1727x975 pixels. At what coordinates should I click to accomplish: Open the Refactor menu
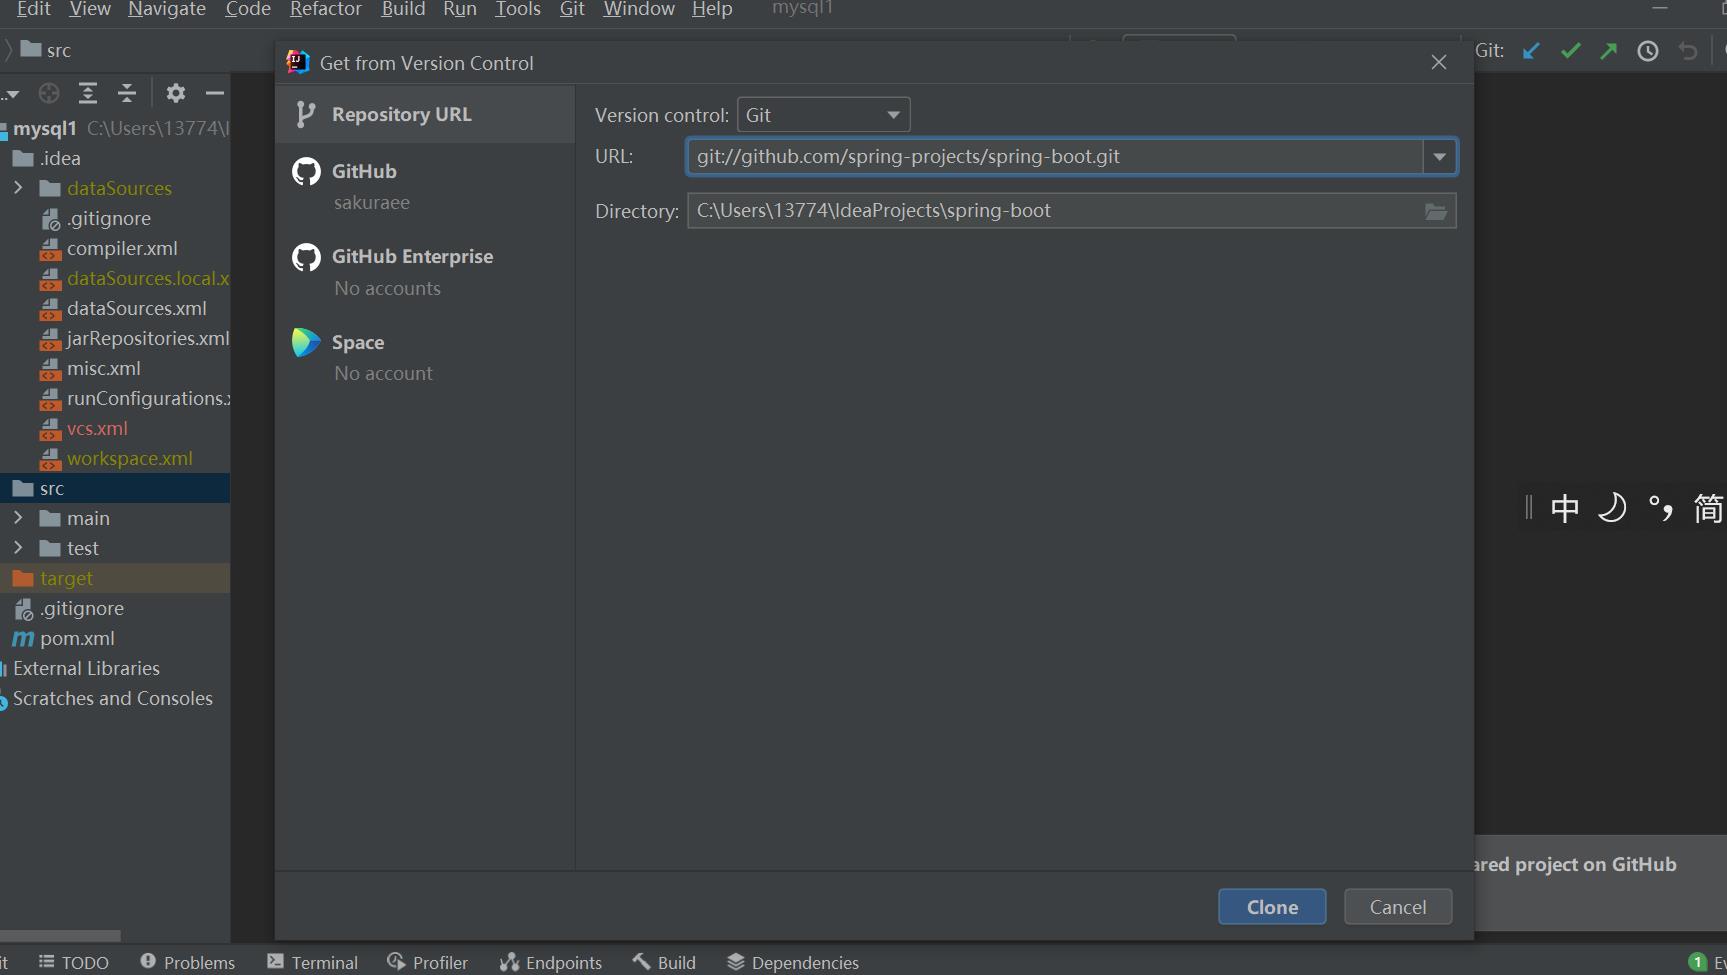click(326, 9)
